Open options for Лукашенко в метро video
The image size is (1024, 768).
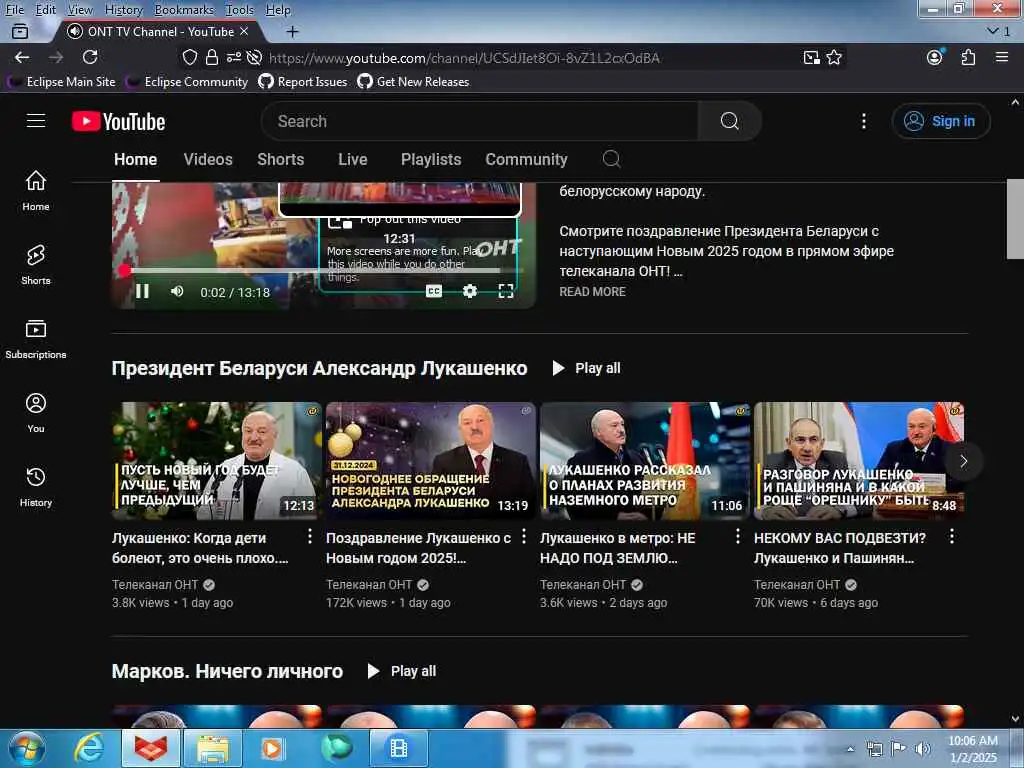point(738,537)
